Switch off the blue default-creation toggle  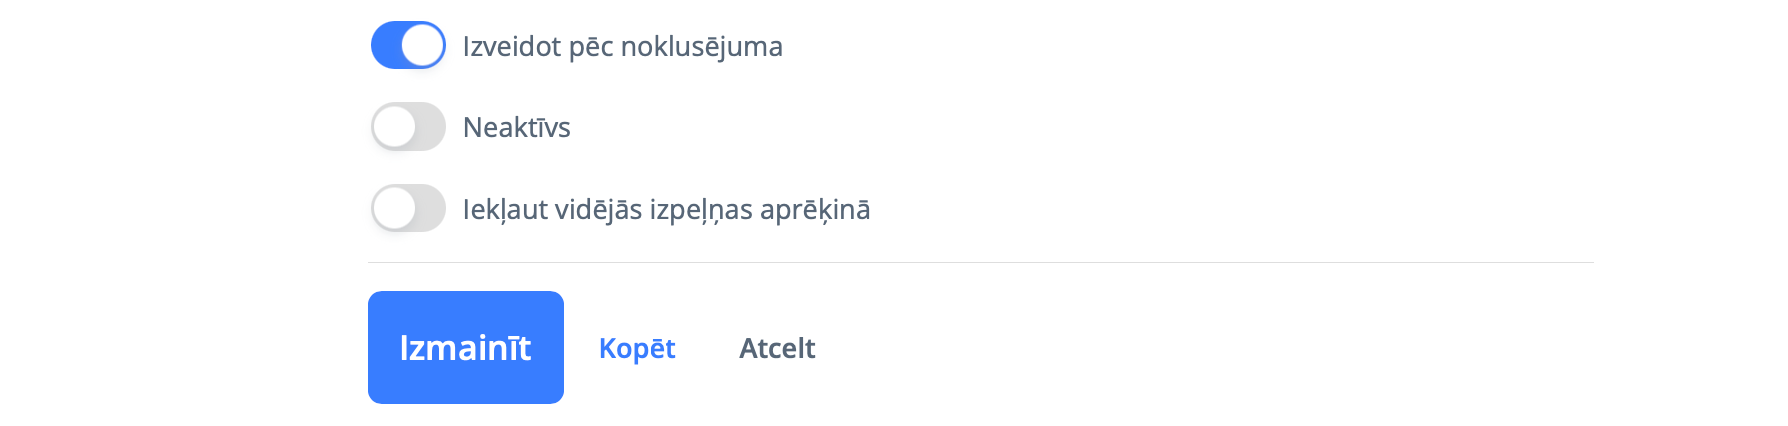click(x=408, y=46)
